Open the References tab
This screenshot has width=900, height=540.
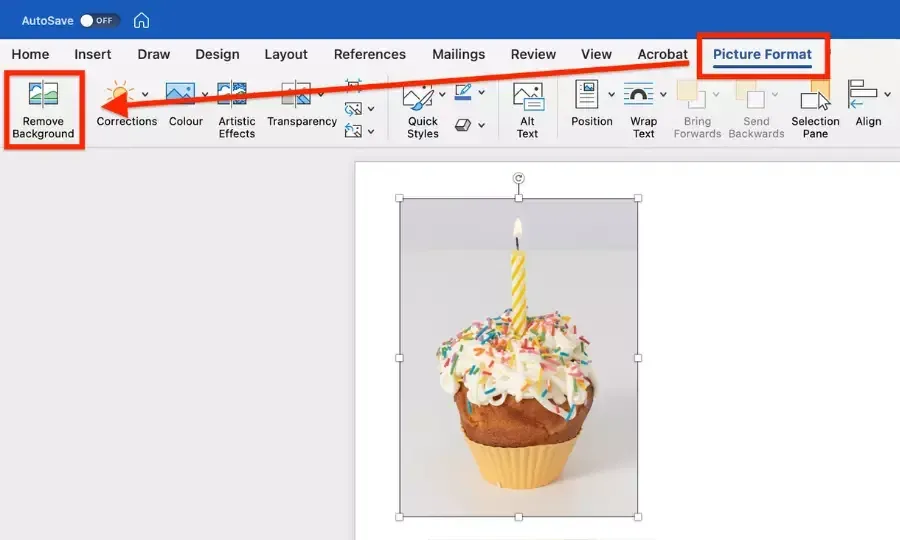[370, 54]
